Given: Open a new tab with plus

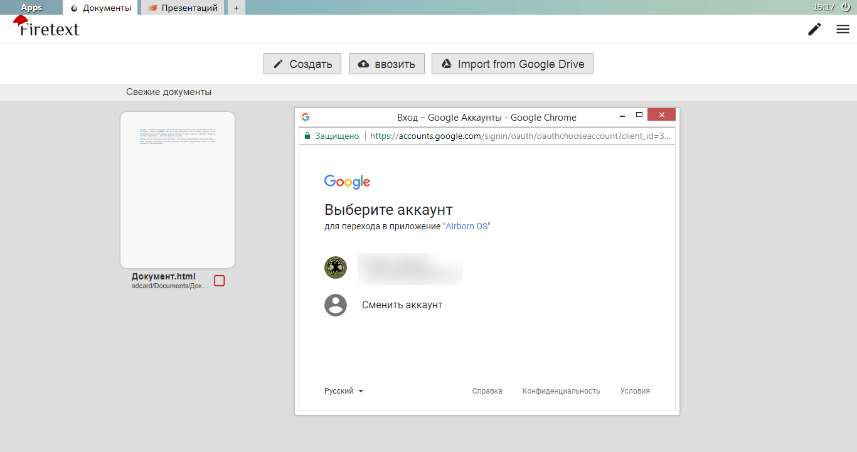Looking at the screenshot, I should (236, 8).
